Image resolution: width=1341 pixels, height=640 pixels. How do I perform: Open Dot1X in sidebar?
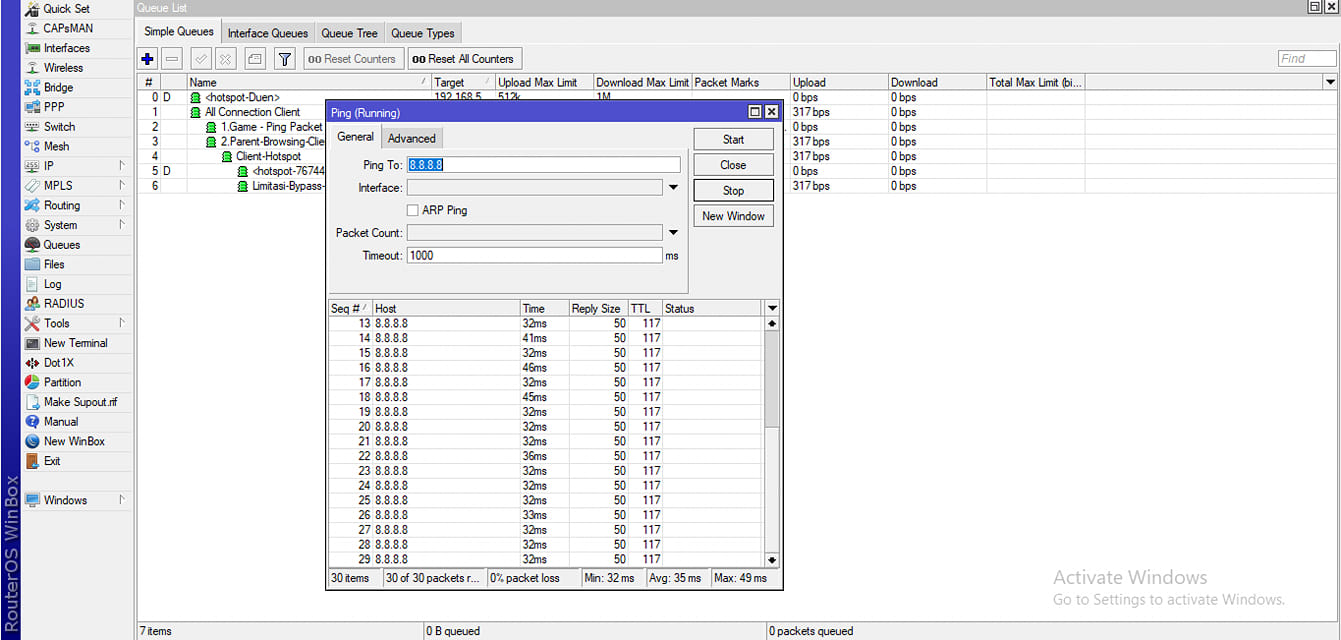coord(58,363)
